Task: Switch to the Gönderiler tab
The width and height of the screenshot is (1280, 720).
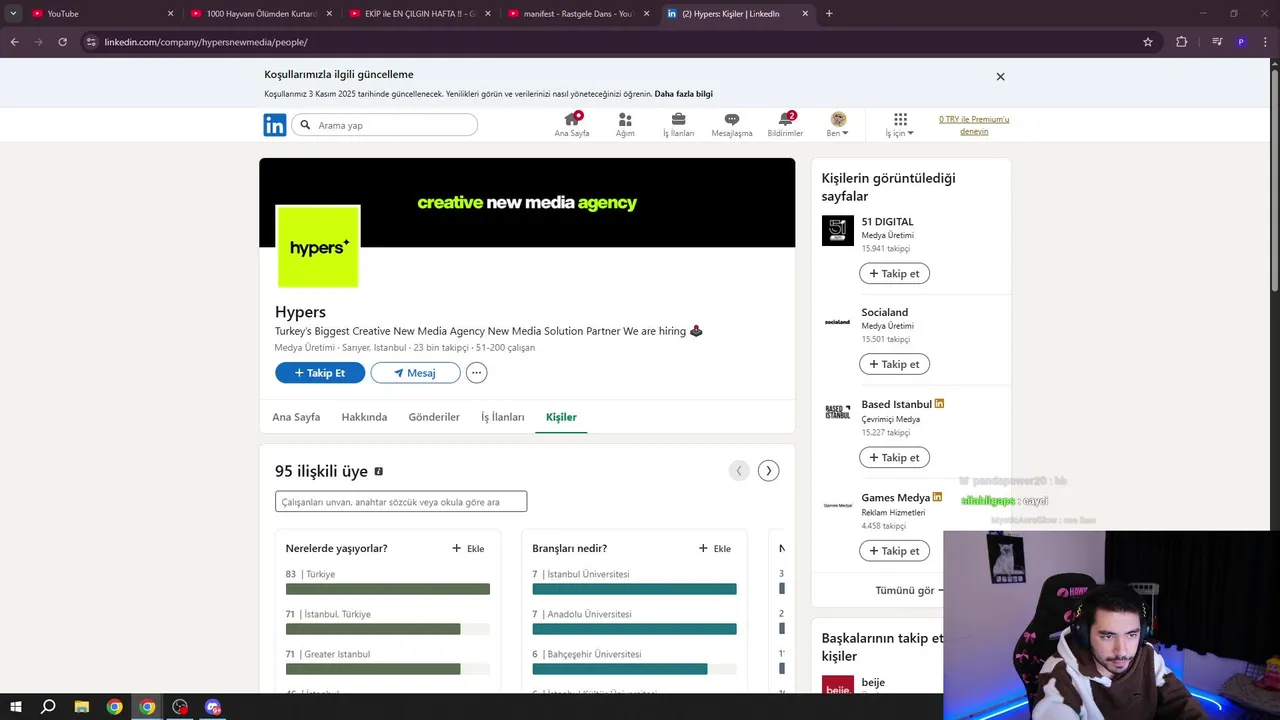Action: point(434,417)
